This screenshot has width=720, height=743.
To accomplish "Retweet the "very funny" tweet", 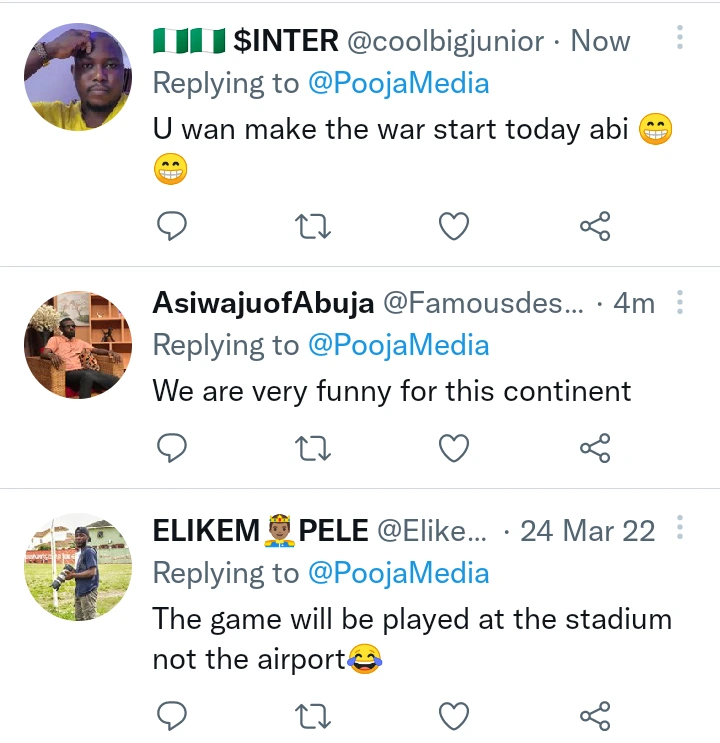I will [x=314, y=449].
